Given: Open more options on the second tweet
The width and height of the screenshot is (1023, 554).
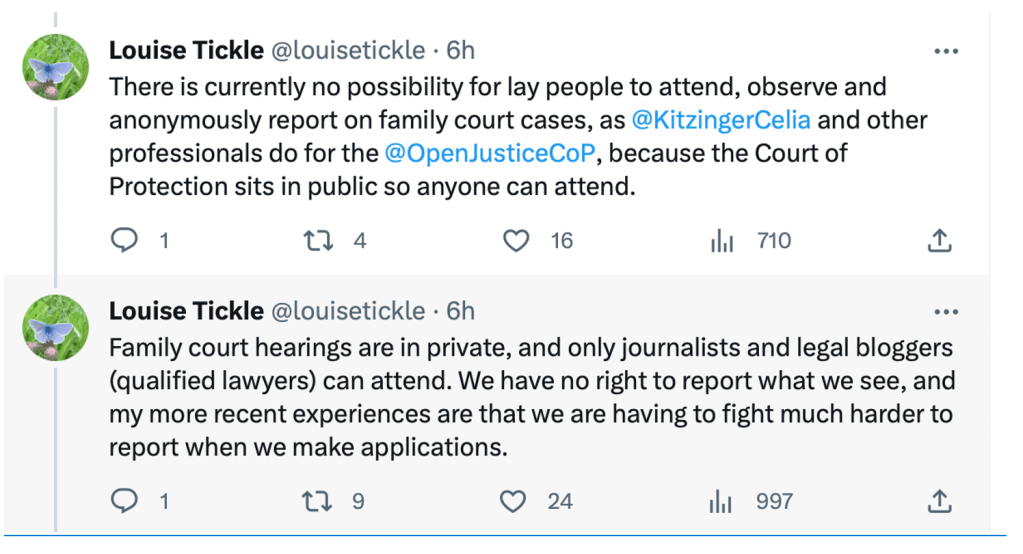Looking at the screenshot, I should click(945, 312).
